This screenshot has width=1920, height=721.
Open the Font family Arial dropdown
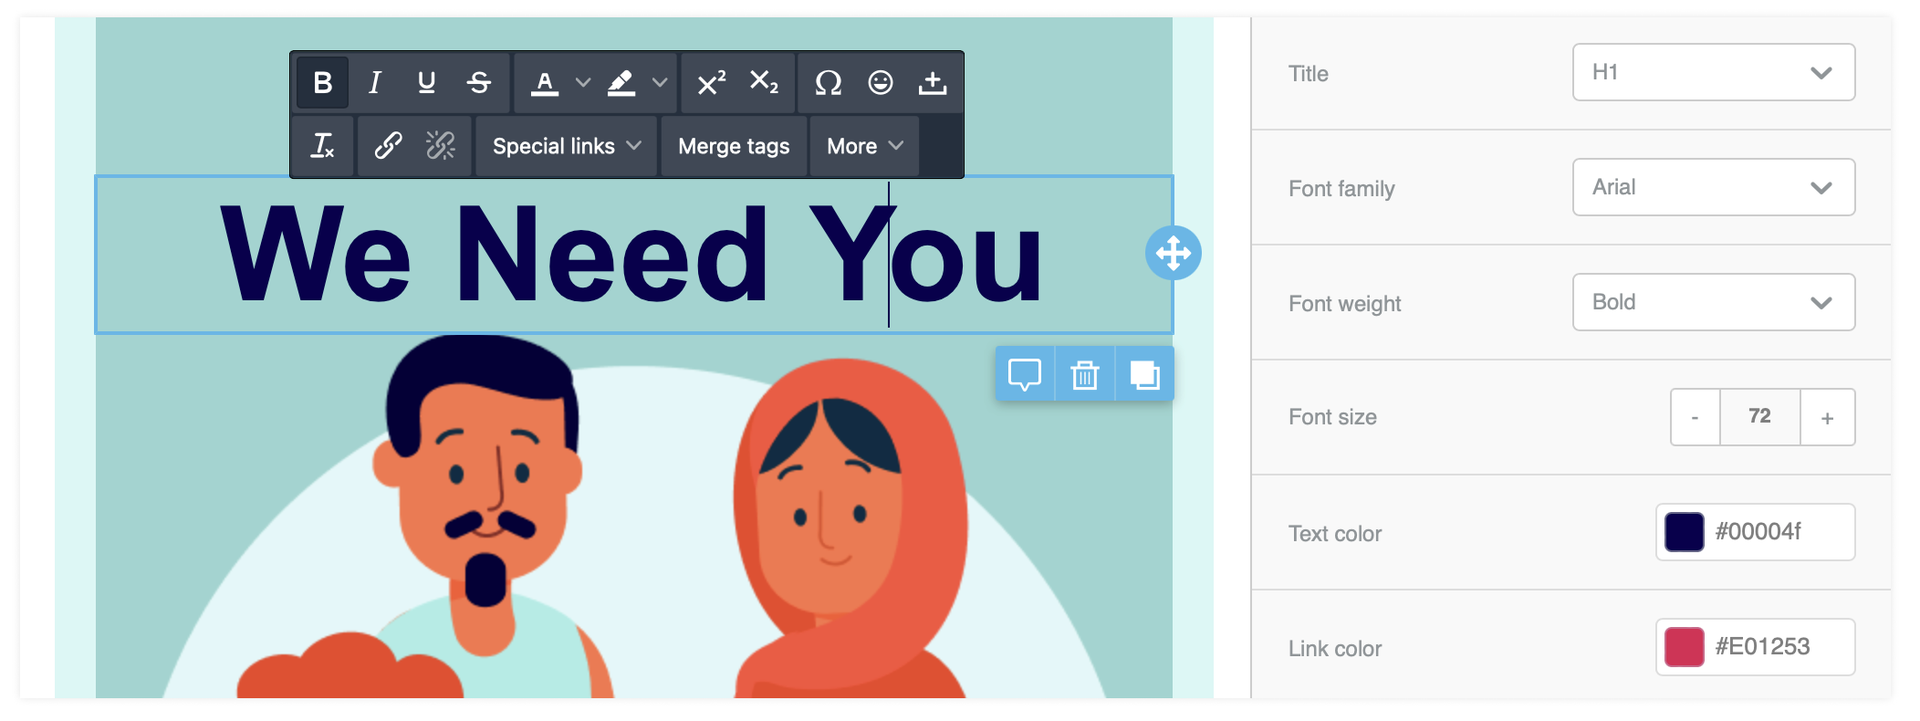pos(1713,187)
